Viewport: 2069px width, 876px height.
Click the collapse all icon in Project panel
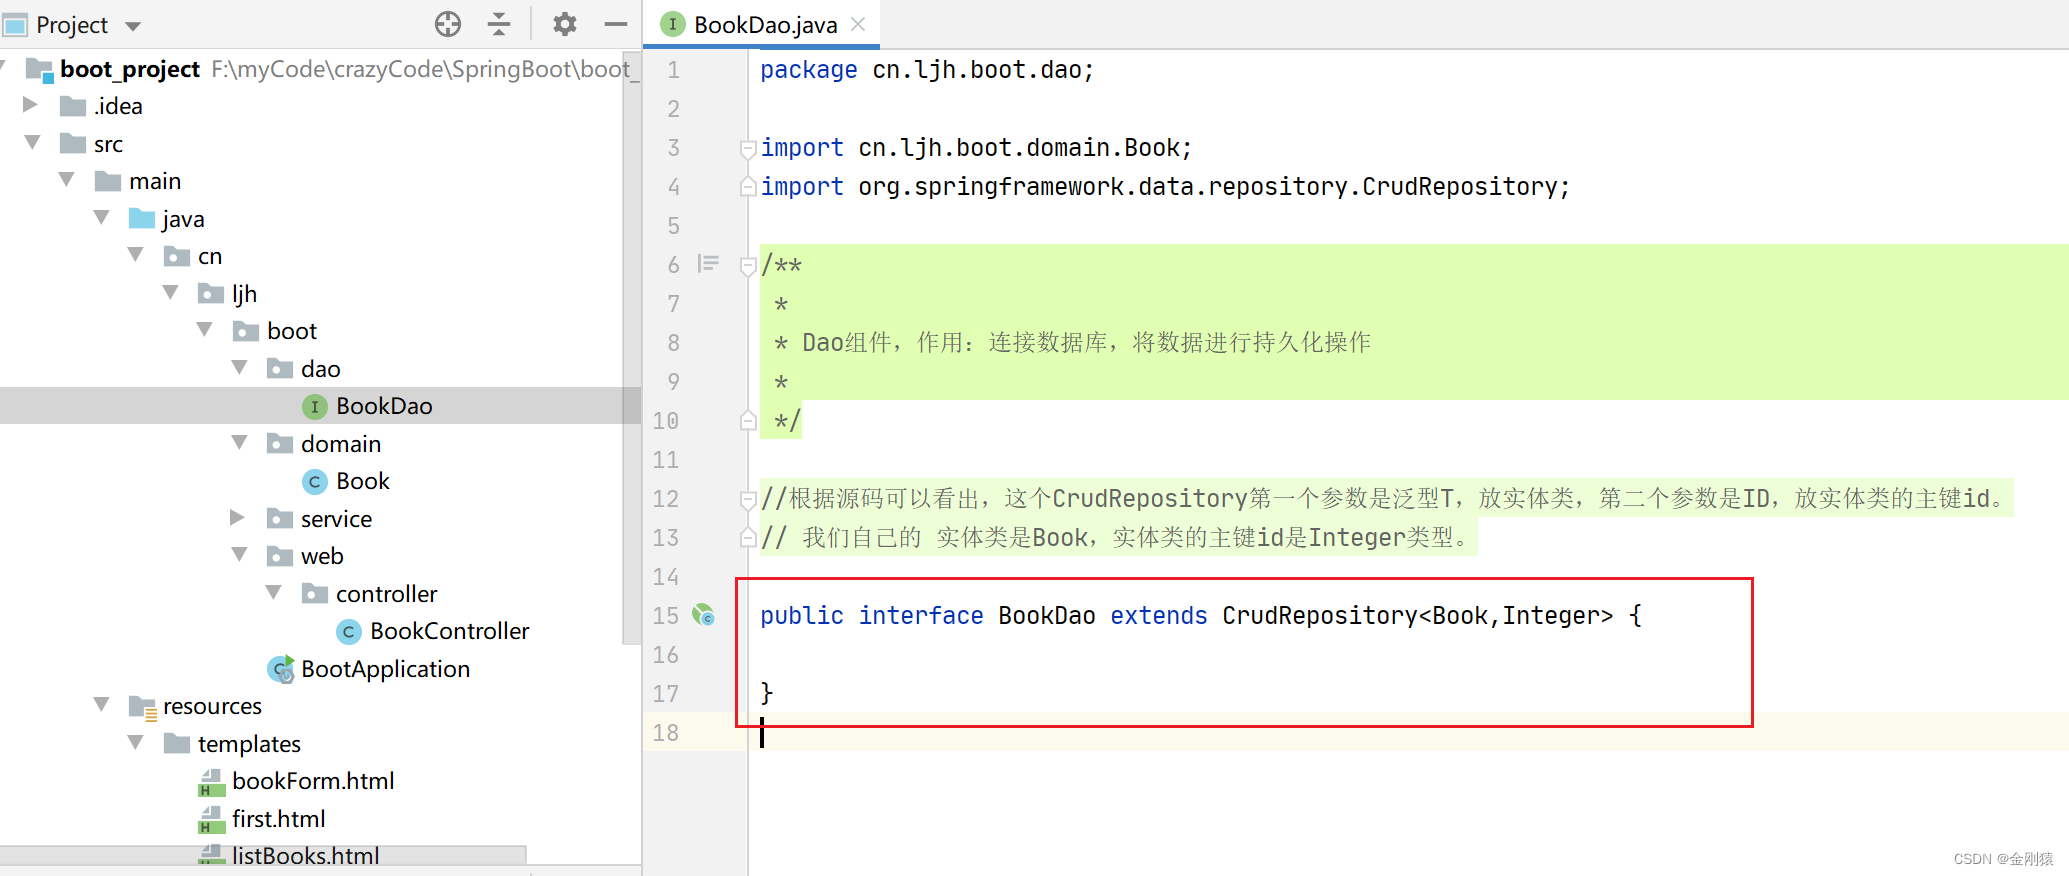pyautogui.click(x=499, y=24)
